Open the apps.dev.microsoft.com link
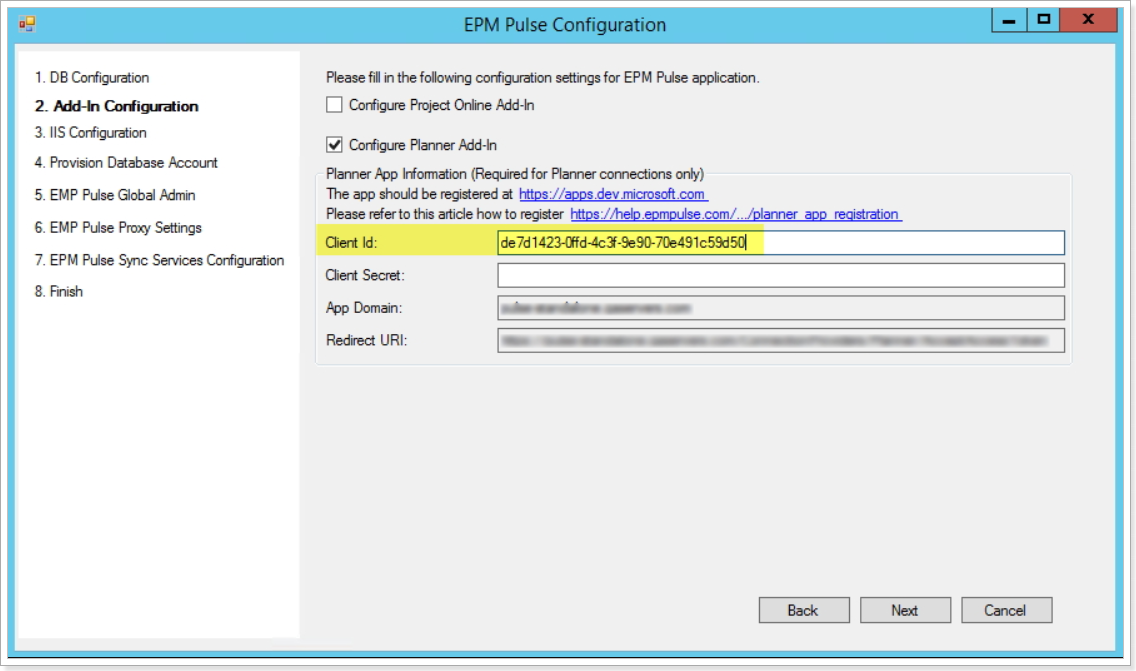Viewport: 1136px width, 671px height. coord(613,194)
